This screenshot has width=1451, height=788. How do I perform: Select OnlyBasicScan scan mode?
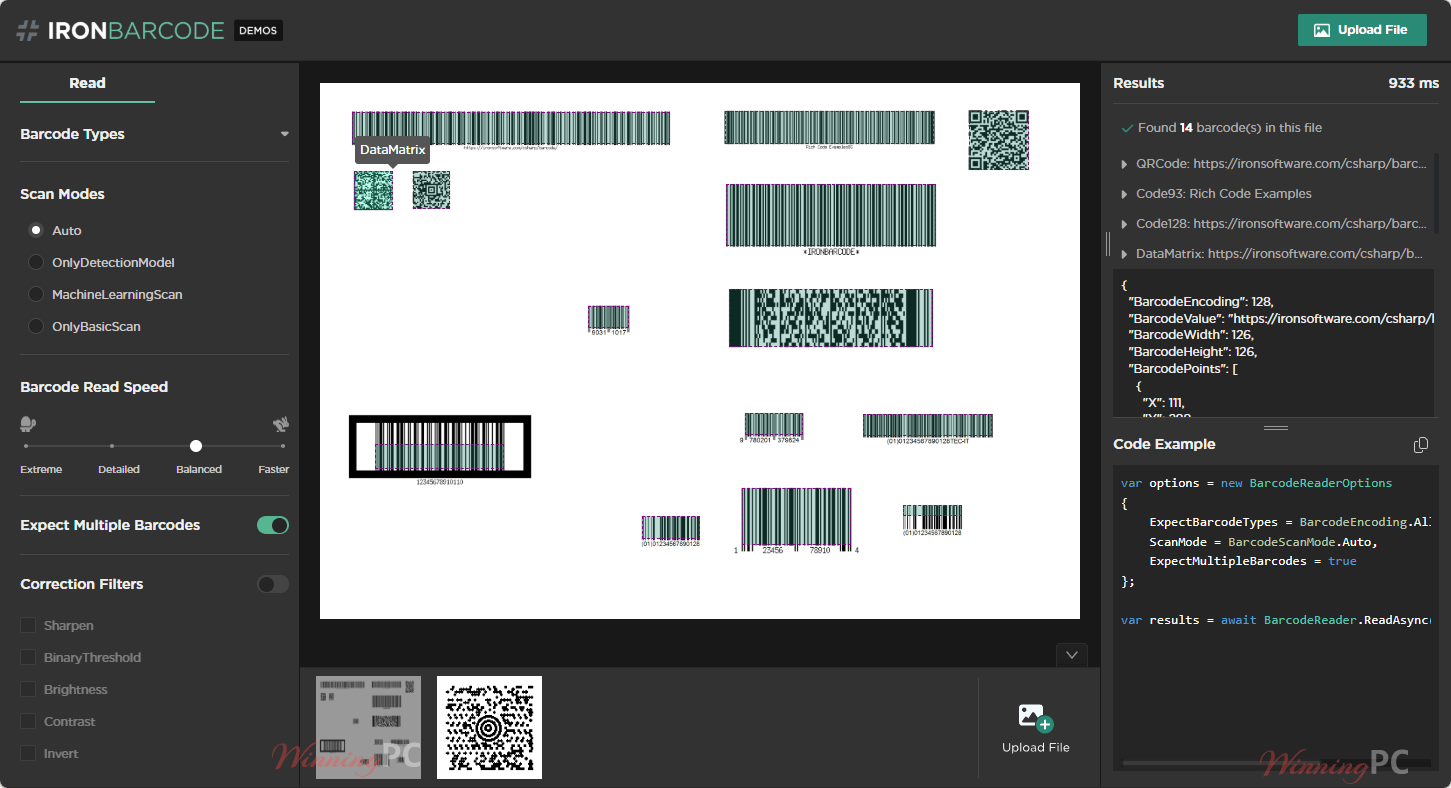coord(36,326)
